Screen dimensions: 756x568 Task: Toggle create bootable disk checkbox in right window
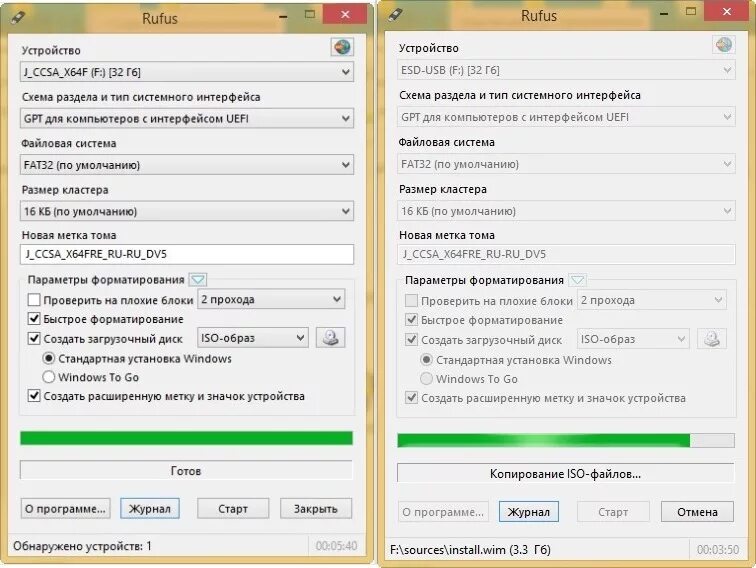pos(411,340)
